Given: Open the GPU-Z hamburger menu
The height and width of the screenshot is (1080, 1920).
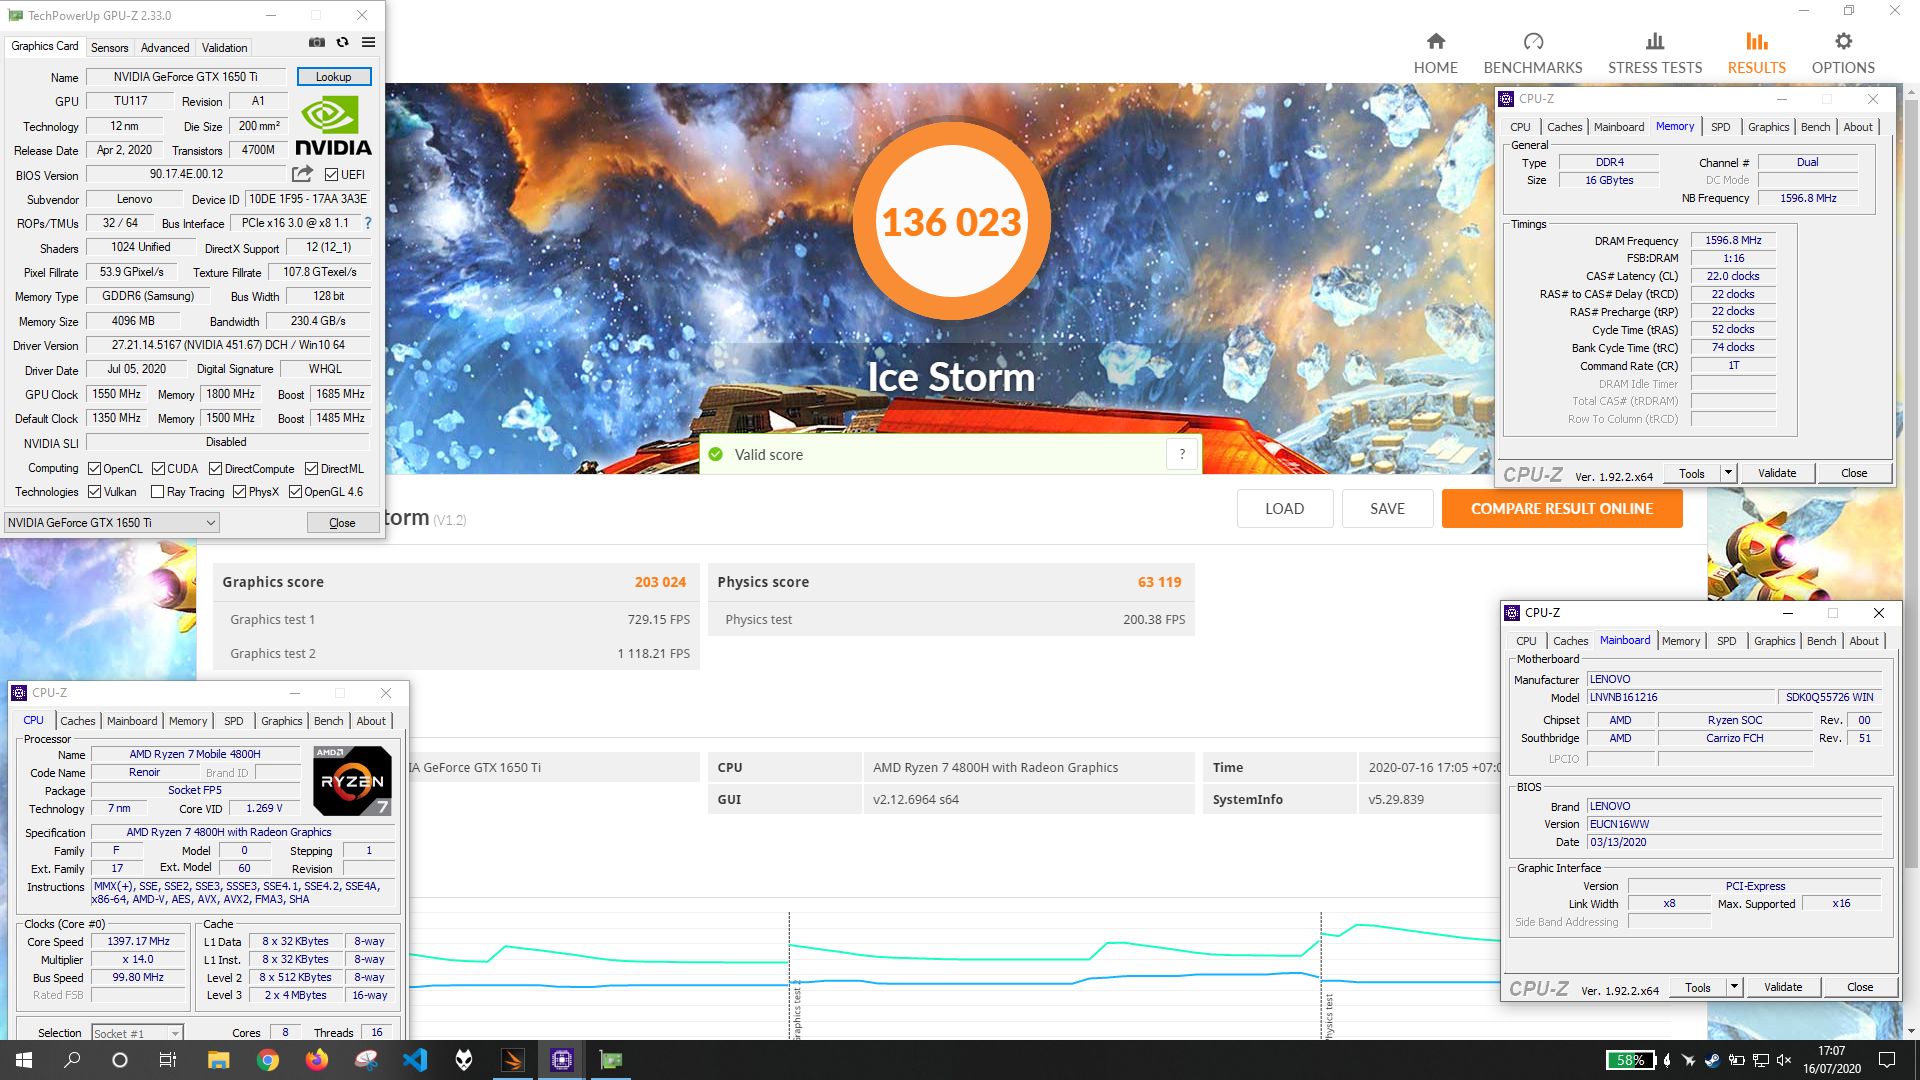Looking at the screenshot, I should (x=368, y=43).
